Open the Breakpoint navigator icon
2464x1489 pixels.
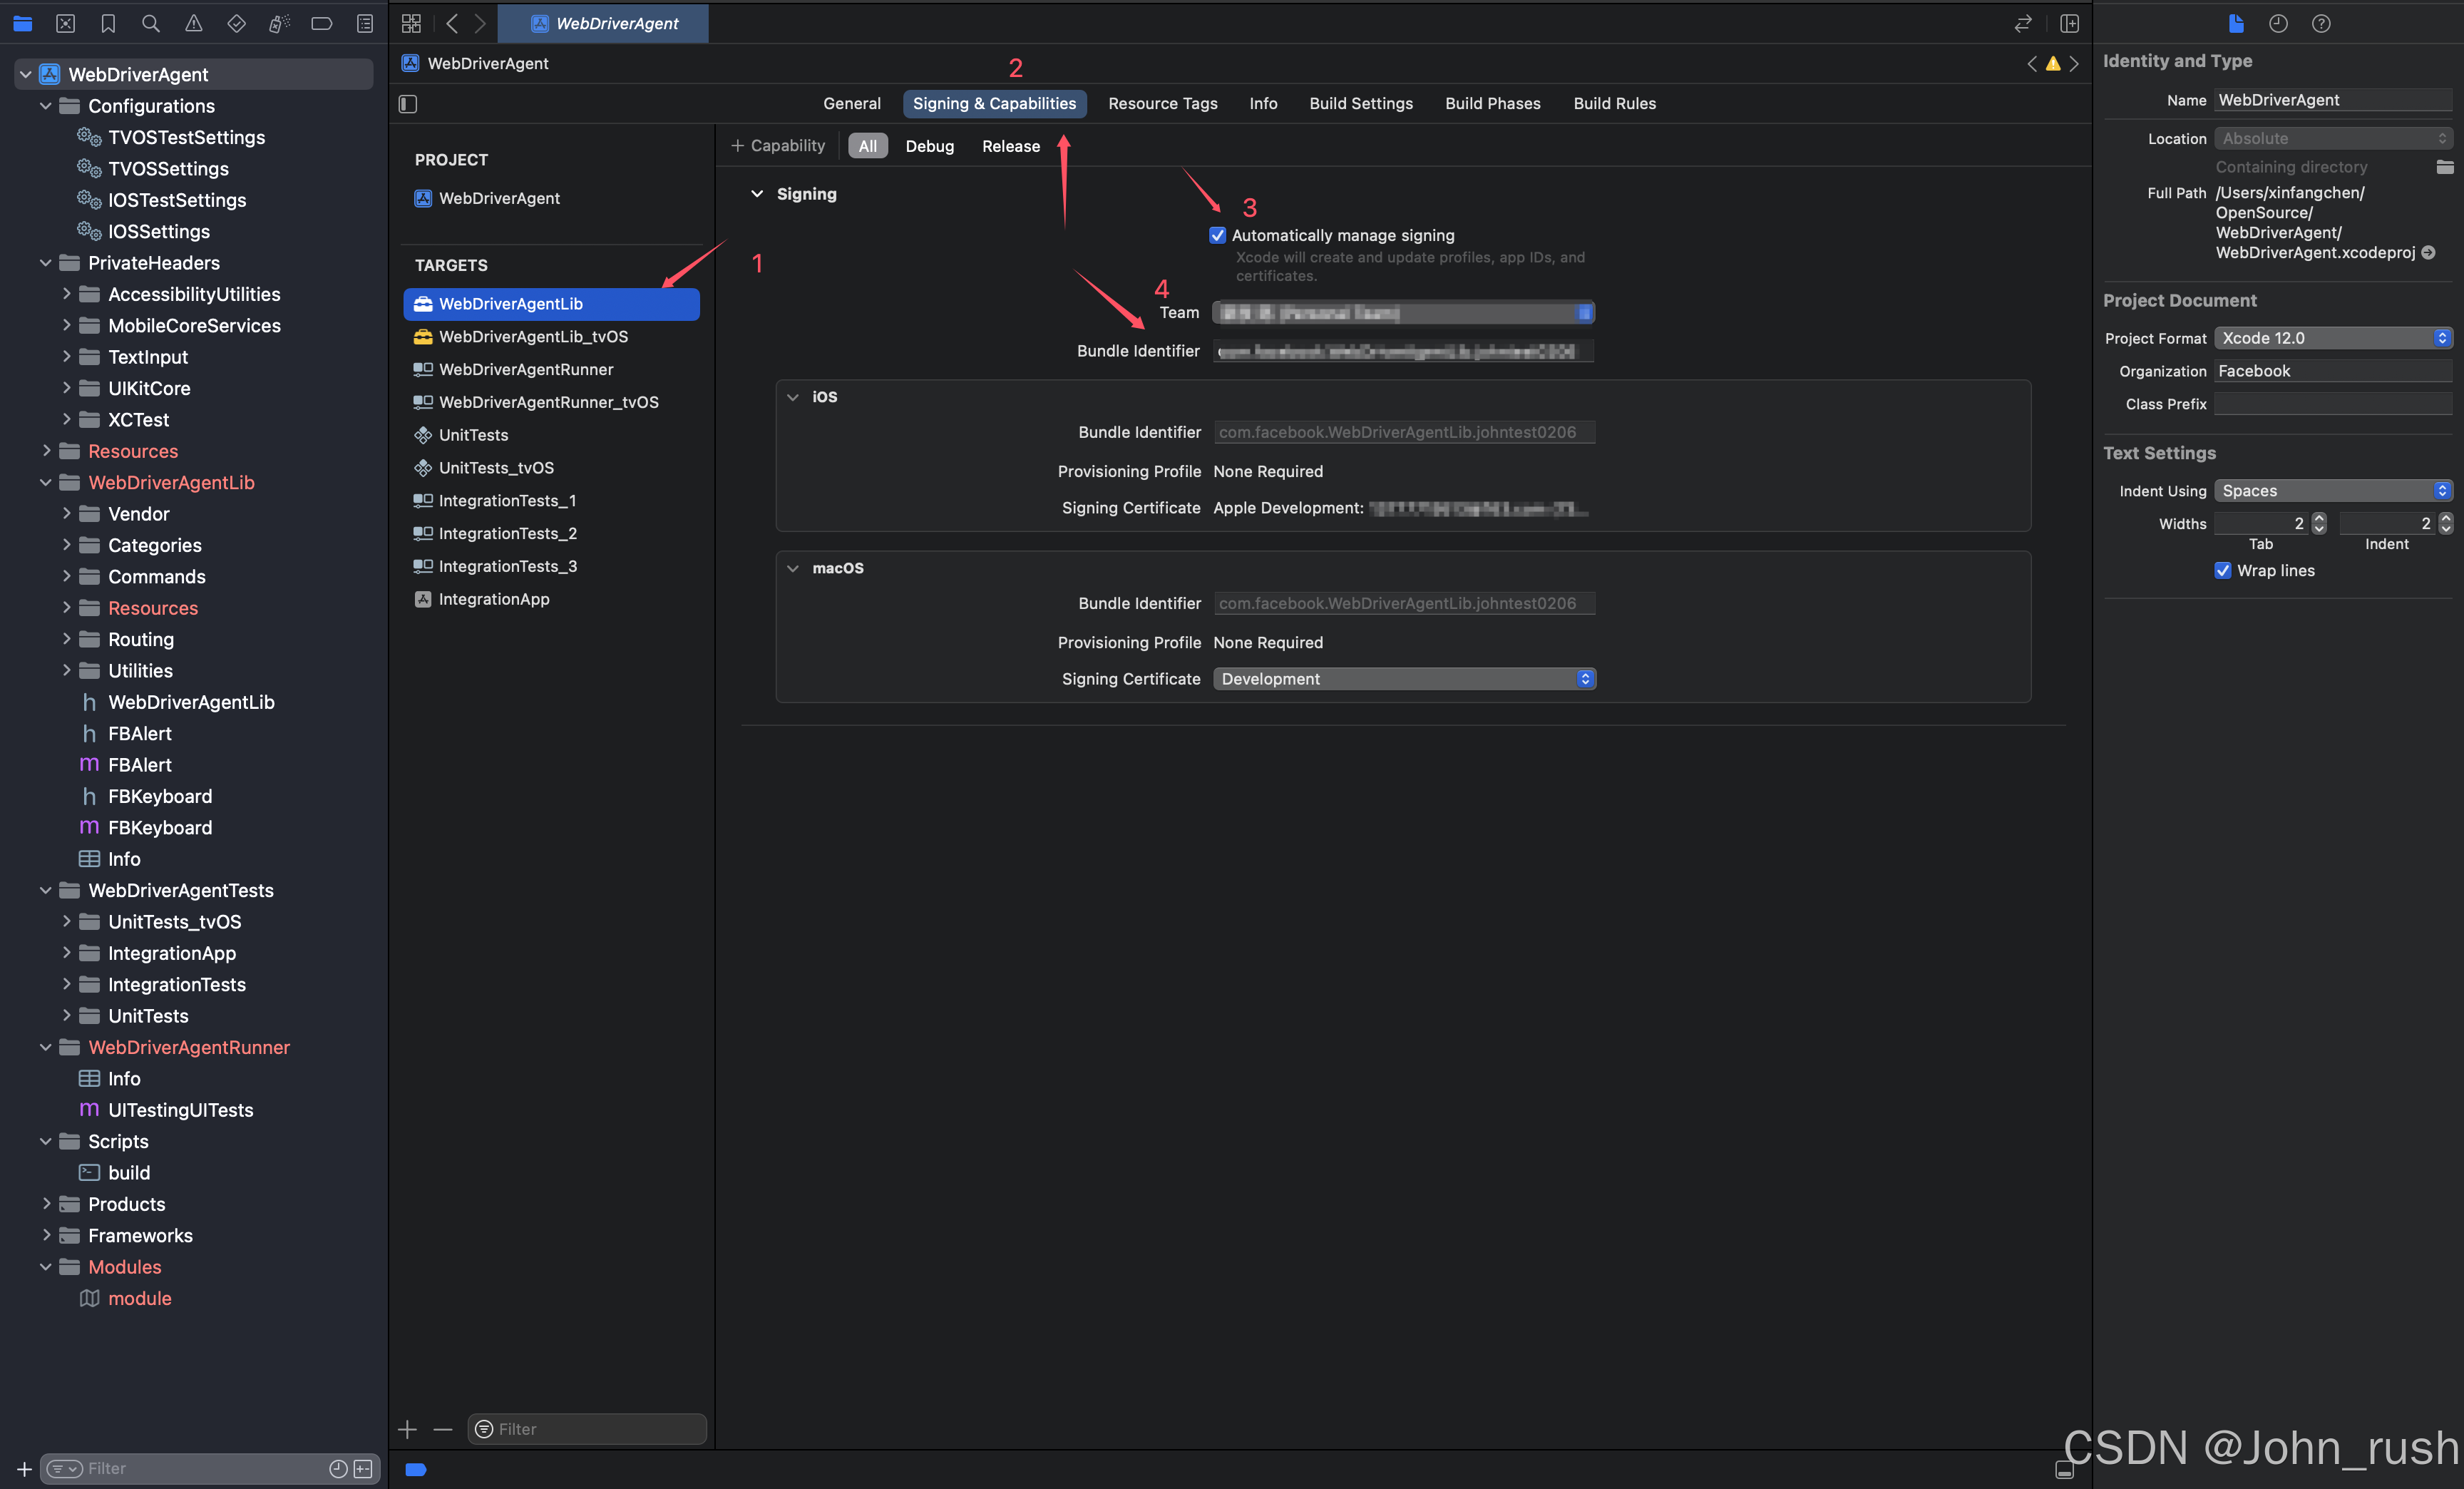(x=322, y=23)
